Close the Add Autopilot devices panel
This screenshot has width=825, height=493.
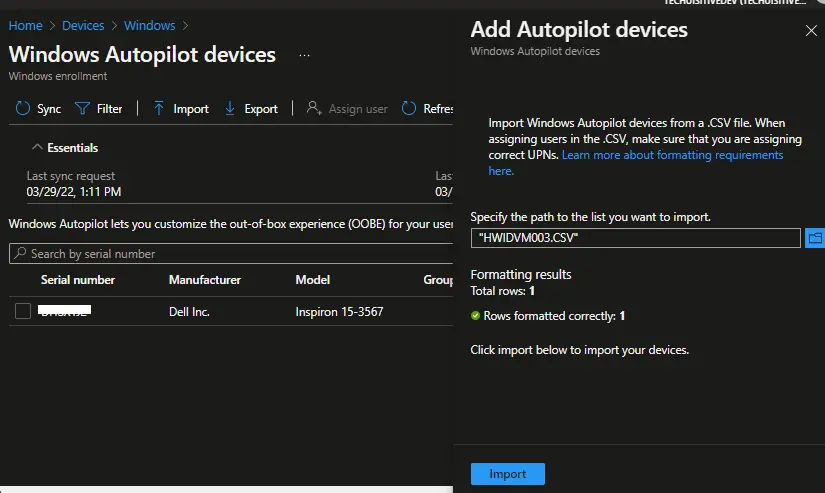click(x=811, y=31)
